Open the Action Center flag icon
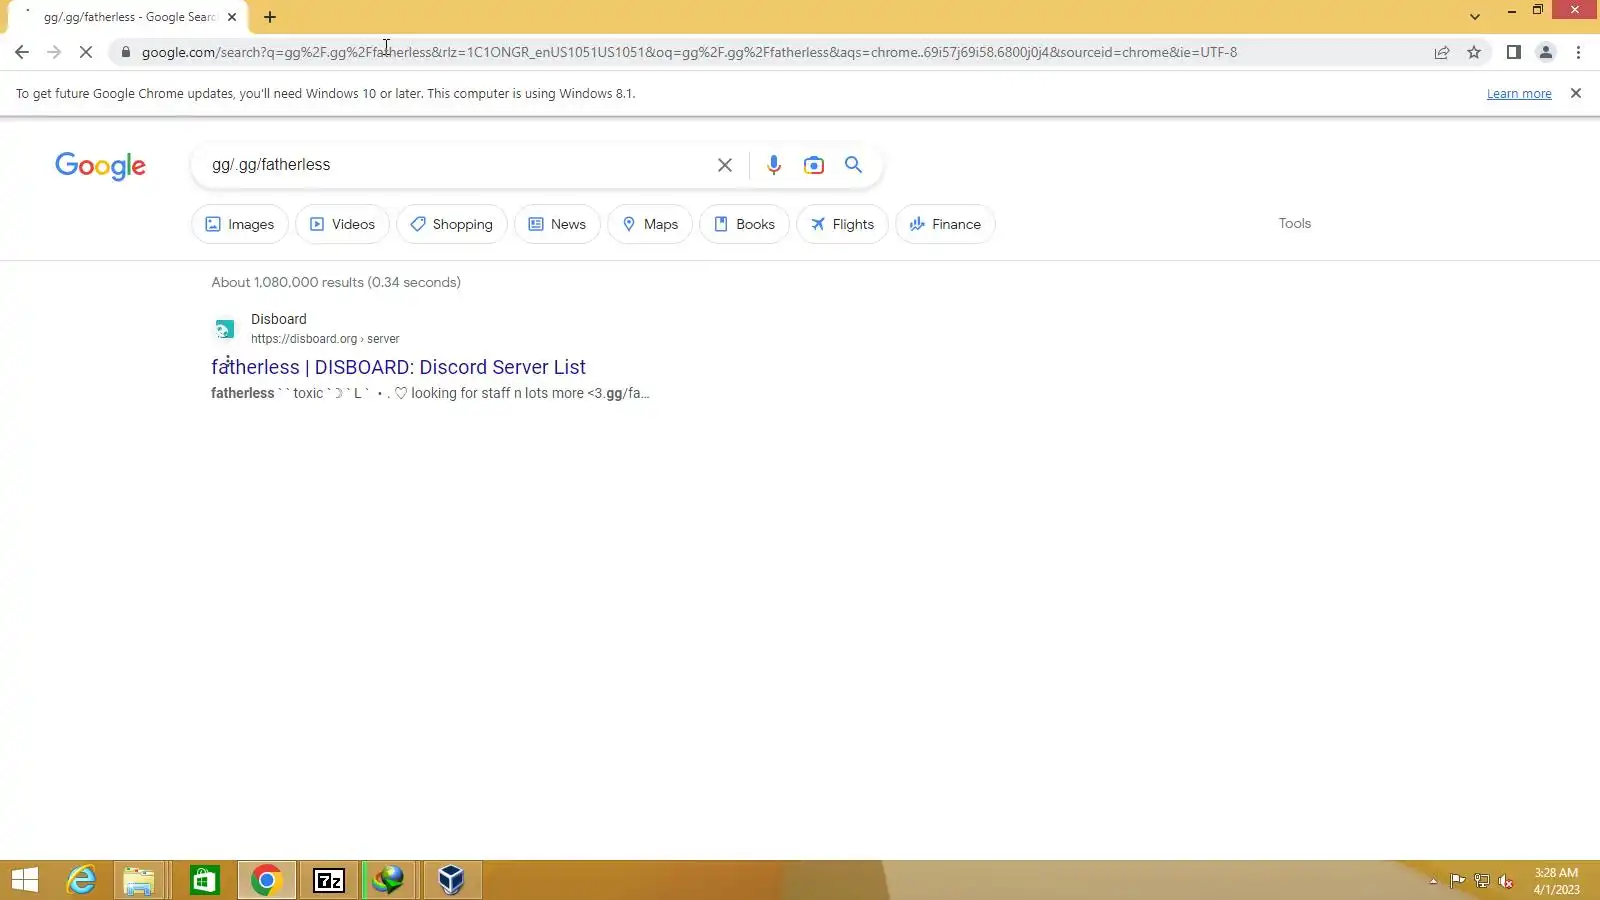This screenshot has height=900, width=1600. (1458, 881)
